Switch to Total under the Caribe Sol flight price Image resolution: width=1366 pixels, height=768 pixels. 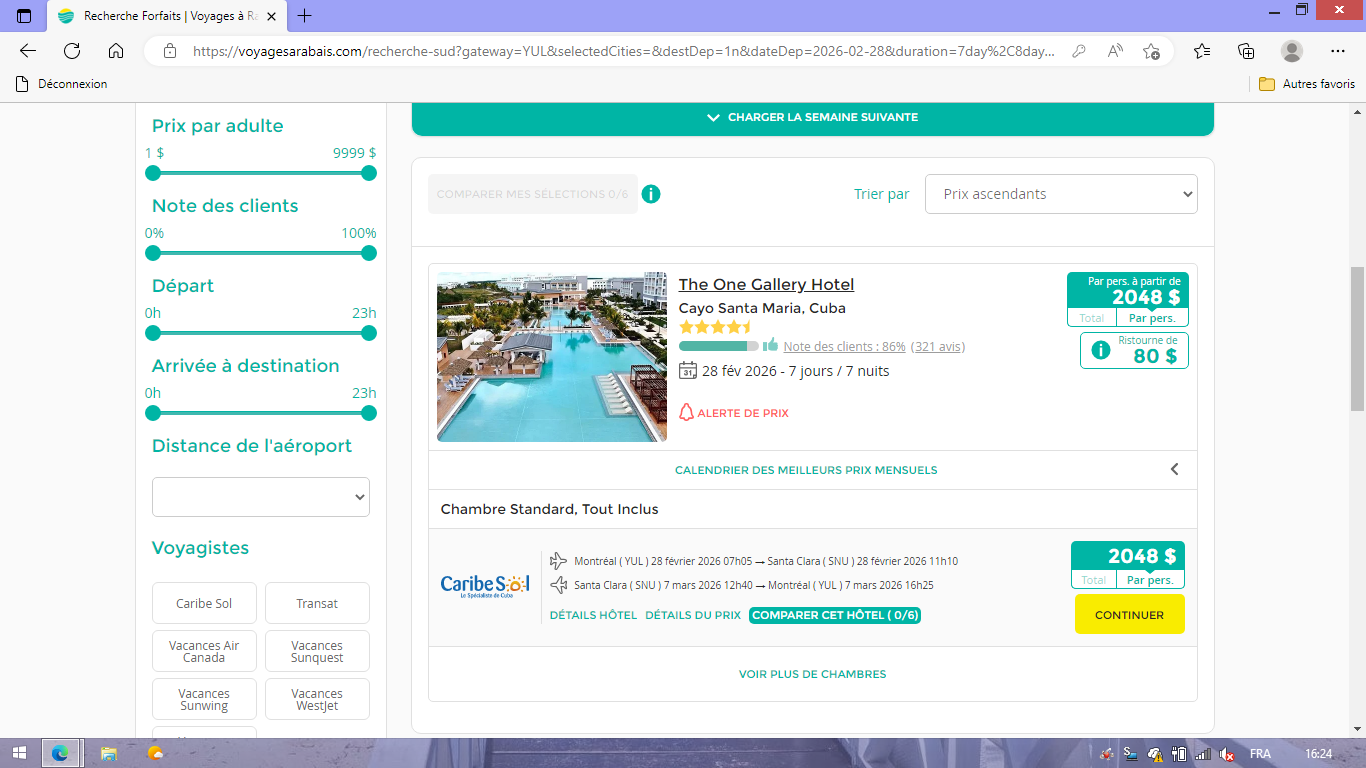pos(1094,580)
